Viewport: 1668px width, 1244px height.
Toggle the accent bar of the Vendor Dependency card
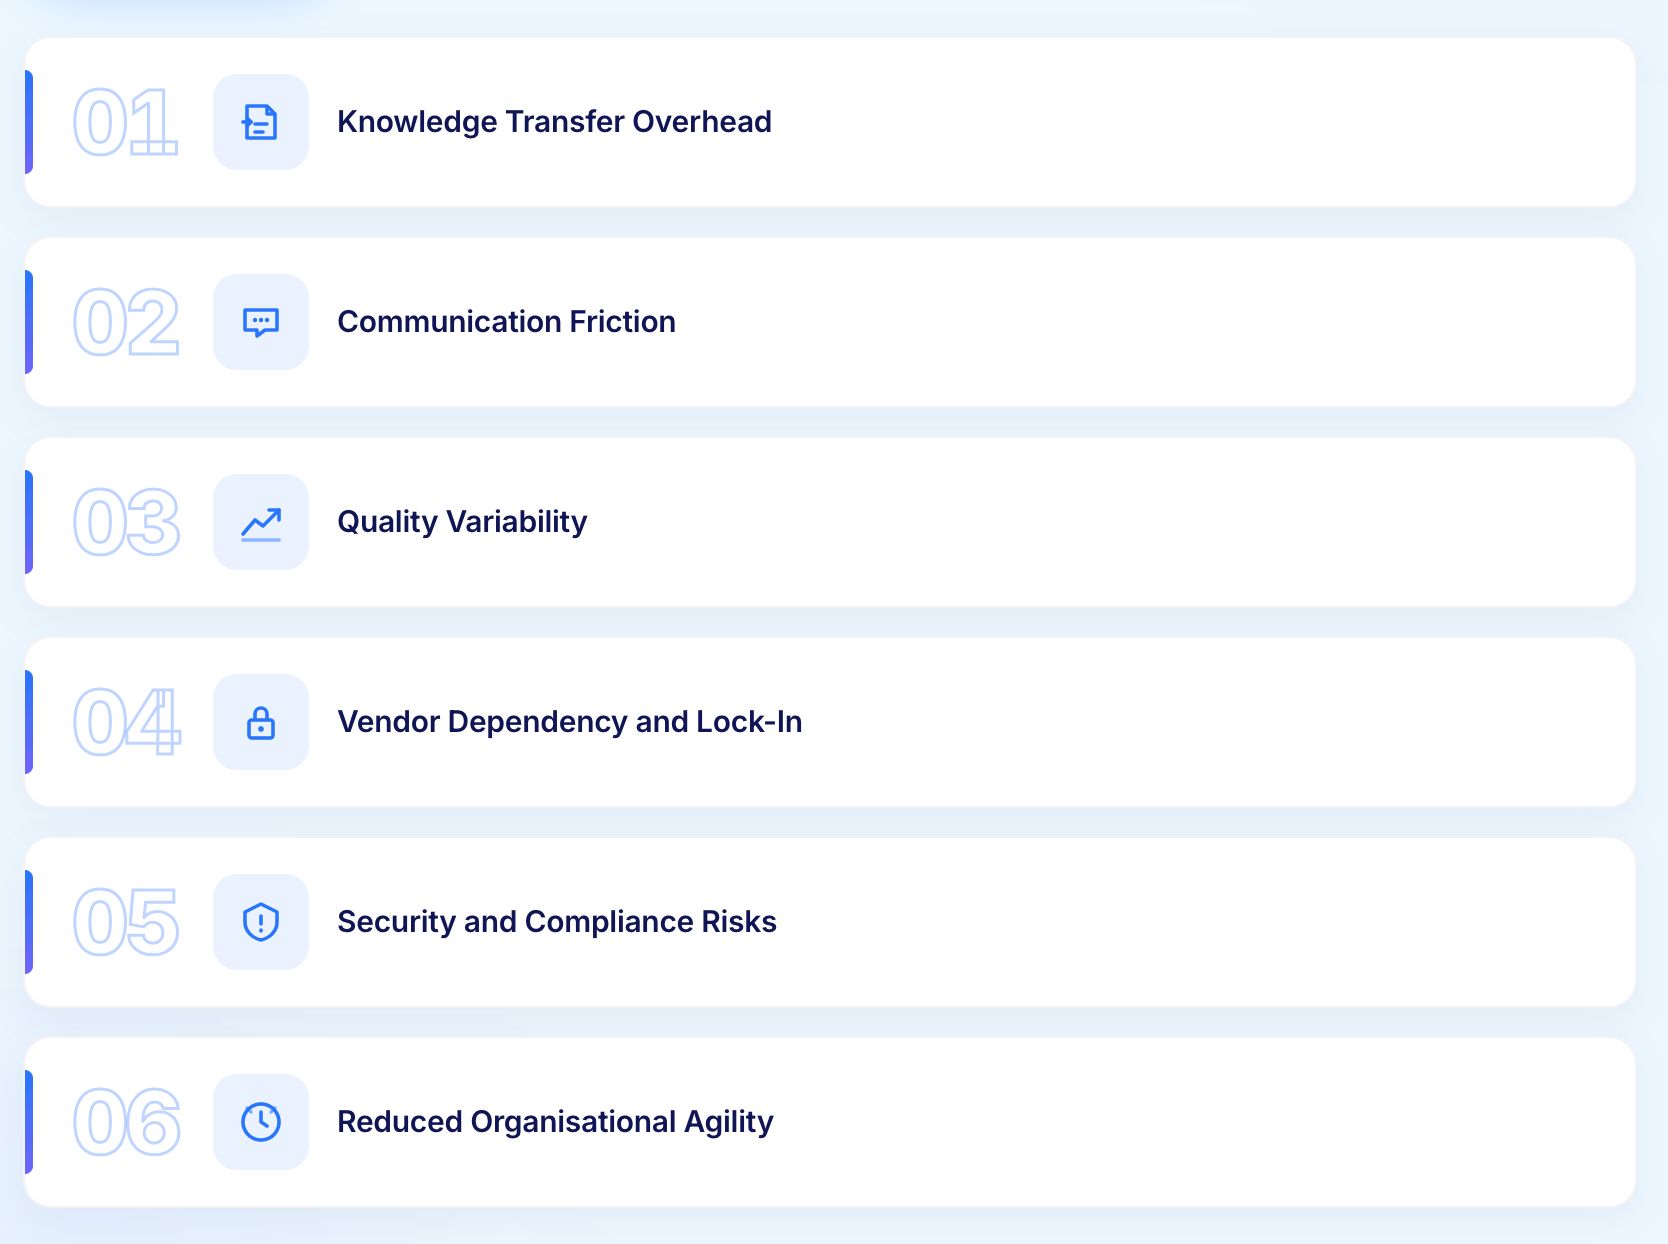tap(30, 721)
